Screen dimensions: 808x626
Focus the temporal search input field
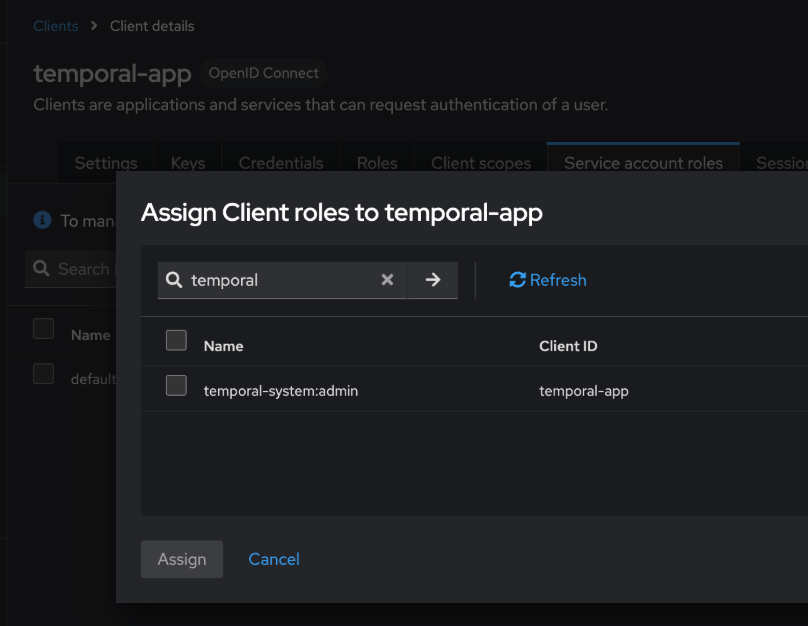(x=282, y=280)
